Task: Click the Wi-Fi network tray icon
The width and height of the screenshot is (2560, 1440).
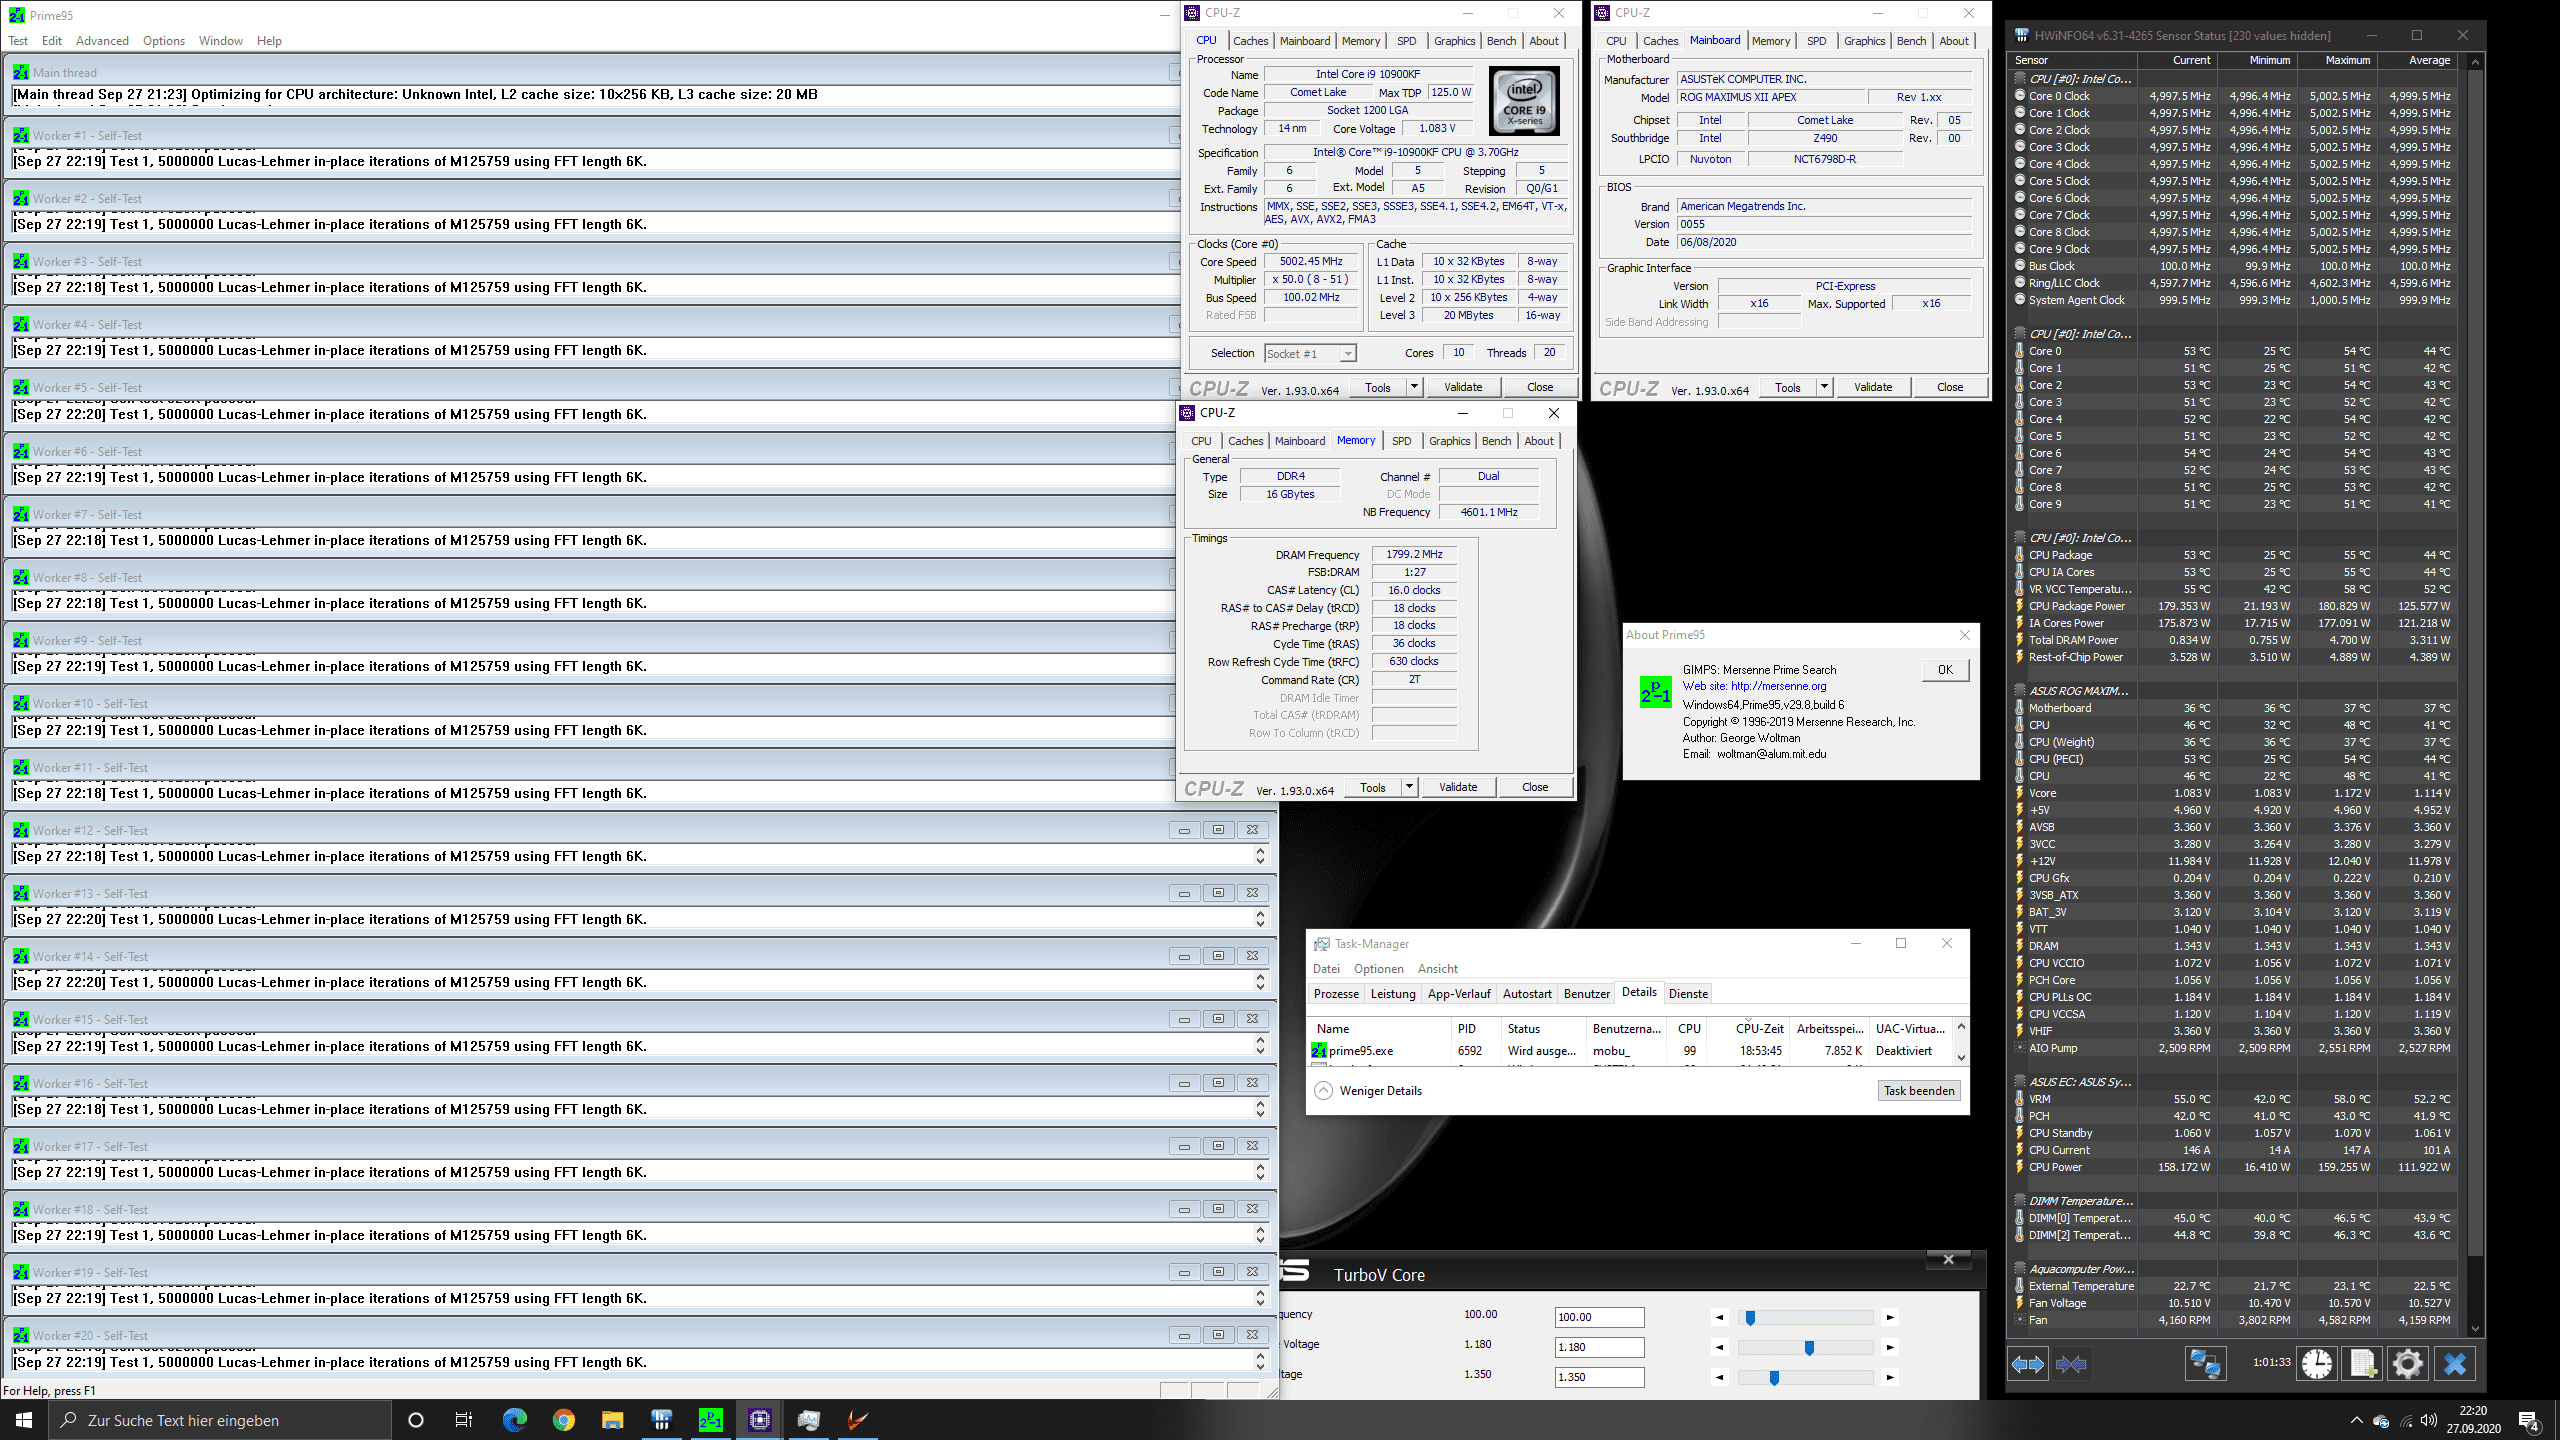Action: pyautogui.click(x=2405, y=1421)
